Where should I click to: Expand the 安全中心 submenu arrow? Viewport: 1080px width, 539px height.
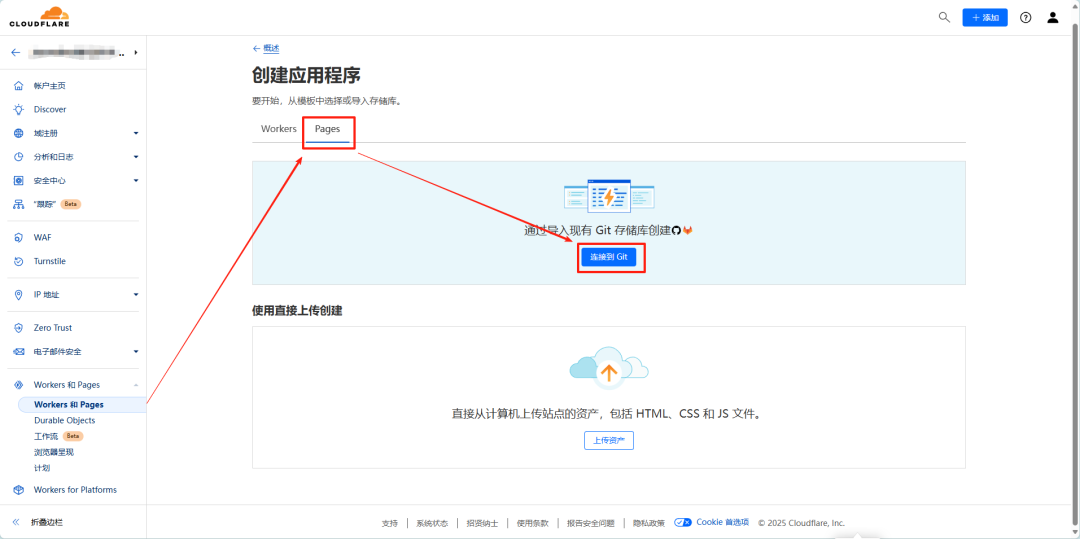tap(136, 181)
